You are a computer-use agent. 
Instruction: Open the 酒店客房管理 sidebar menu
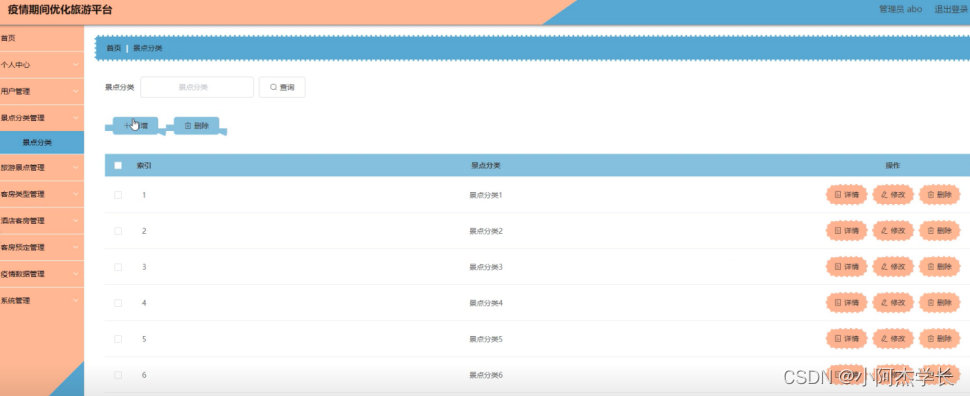point(41,221)
